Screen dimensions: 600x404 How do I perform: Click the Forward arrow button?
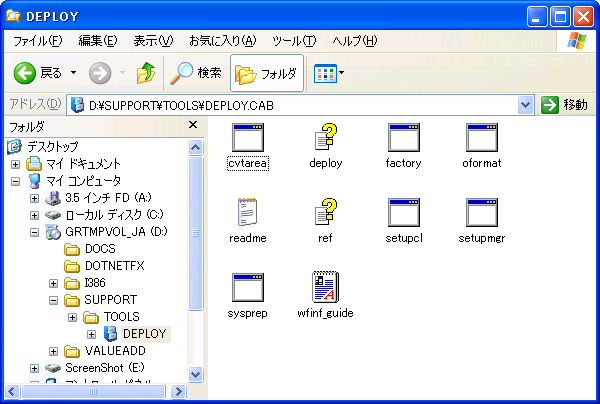pos(100,73)
